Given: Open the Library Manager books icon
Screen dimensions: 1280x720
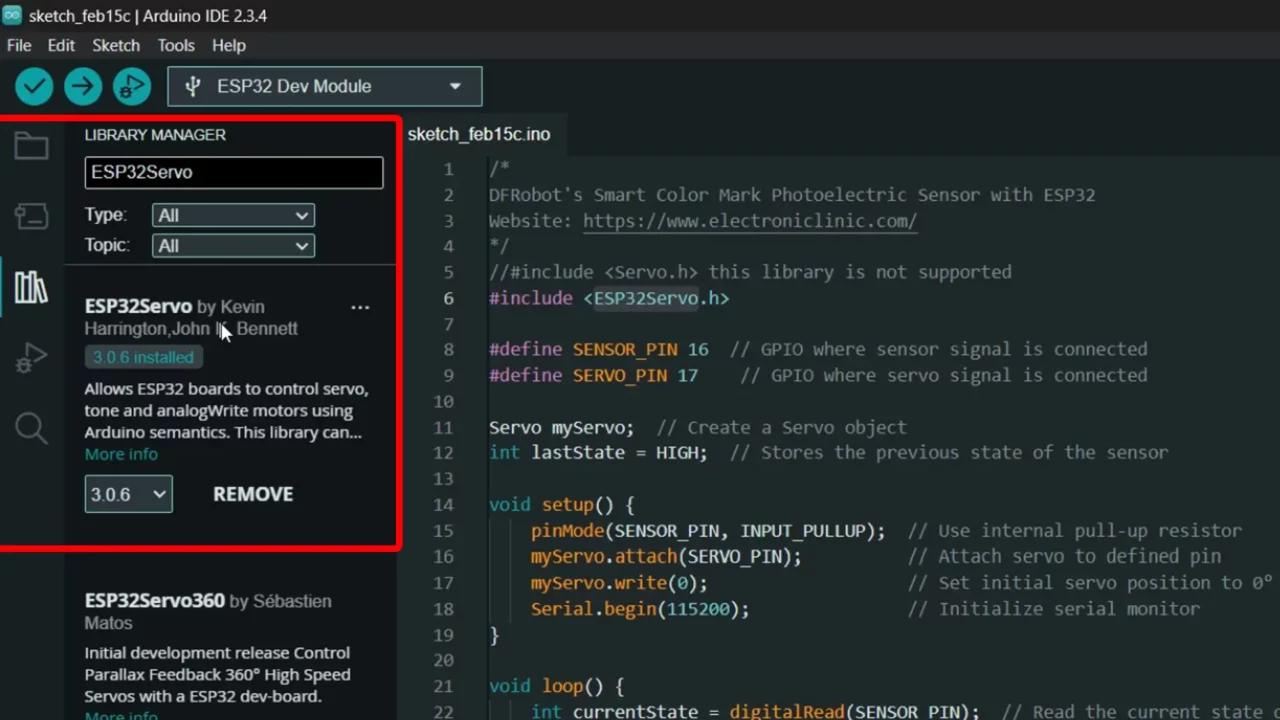Looking at the screenshot, I should coord(31,288).
